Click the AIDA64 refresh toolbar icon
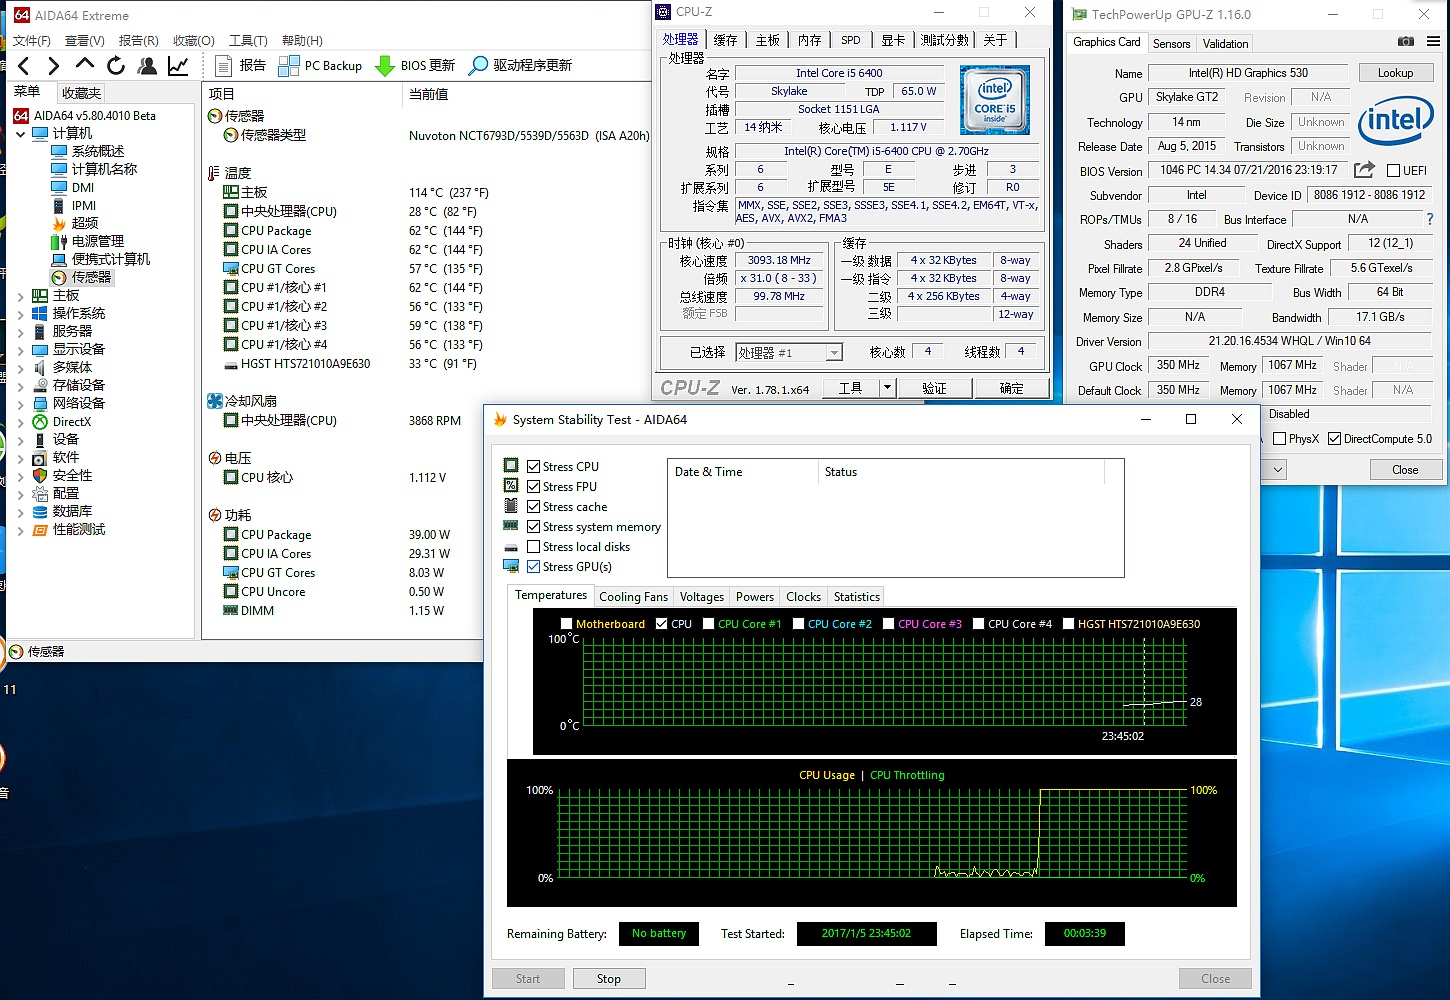The width and height of the screenshot is (1450, 1000). coord(116,66)
